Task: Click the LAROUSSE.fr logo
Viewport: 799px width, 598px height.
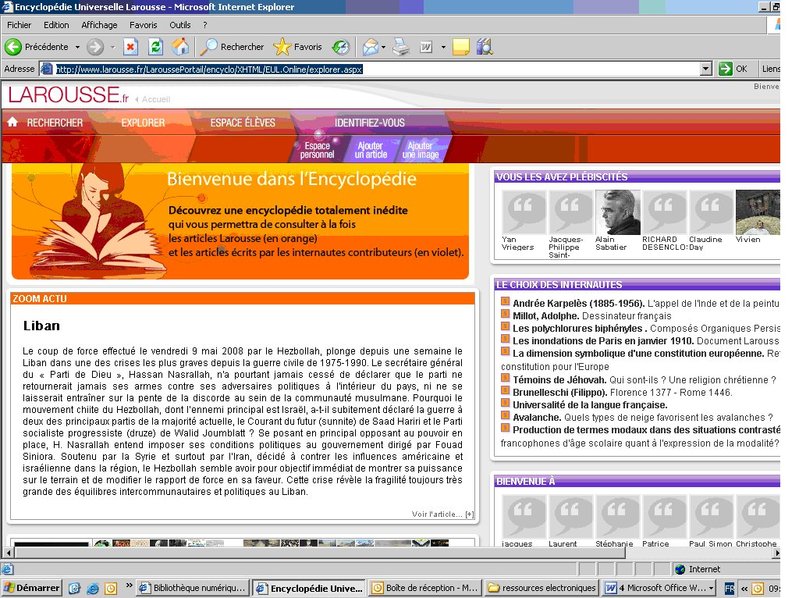Action: click(68, 95)
